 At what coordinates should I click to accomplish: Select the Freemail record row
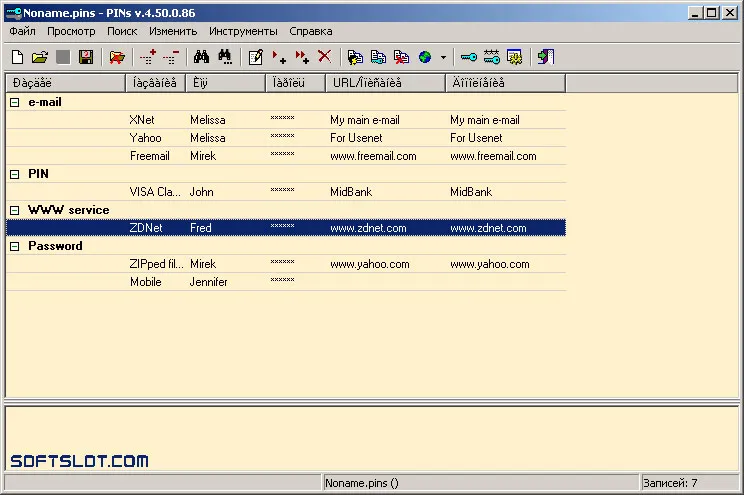click(286, 156)
